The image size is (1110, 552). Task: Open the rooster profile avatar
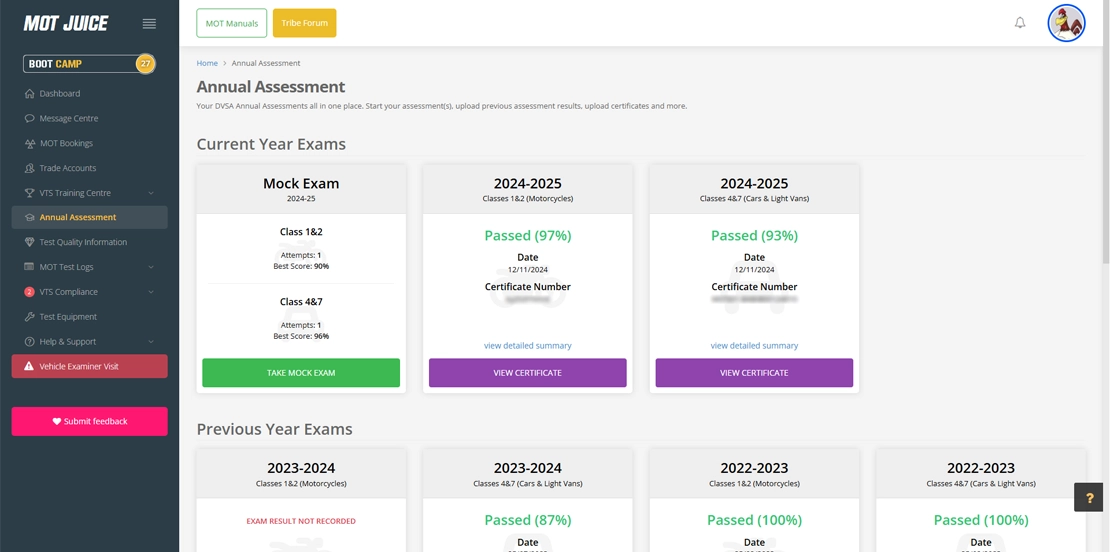click(x=1066, y=23)
